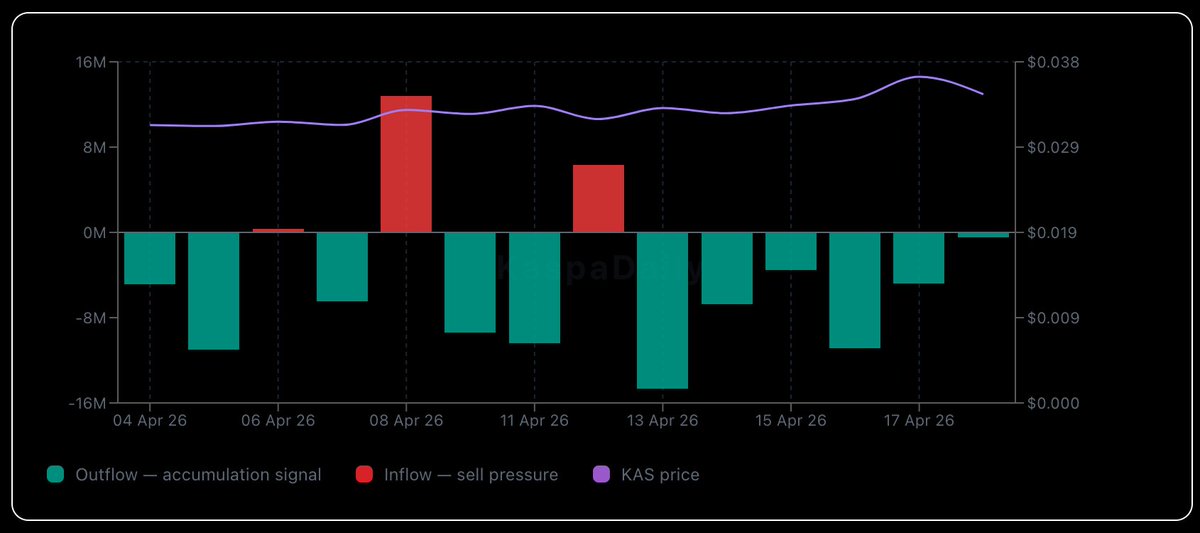
Task: Select the teal outflow bar at 17 Apr
Action: [918, 258]
